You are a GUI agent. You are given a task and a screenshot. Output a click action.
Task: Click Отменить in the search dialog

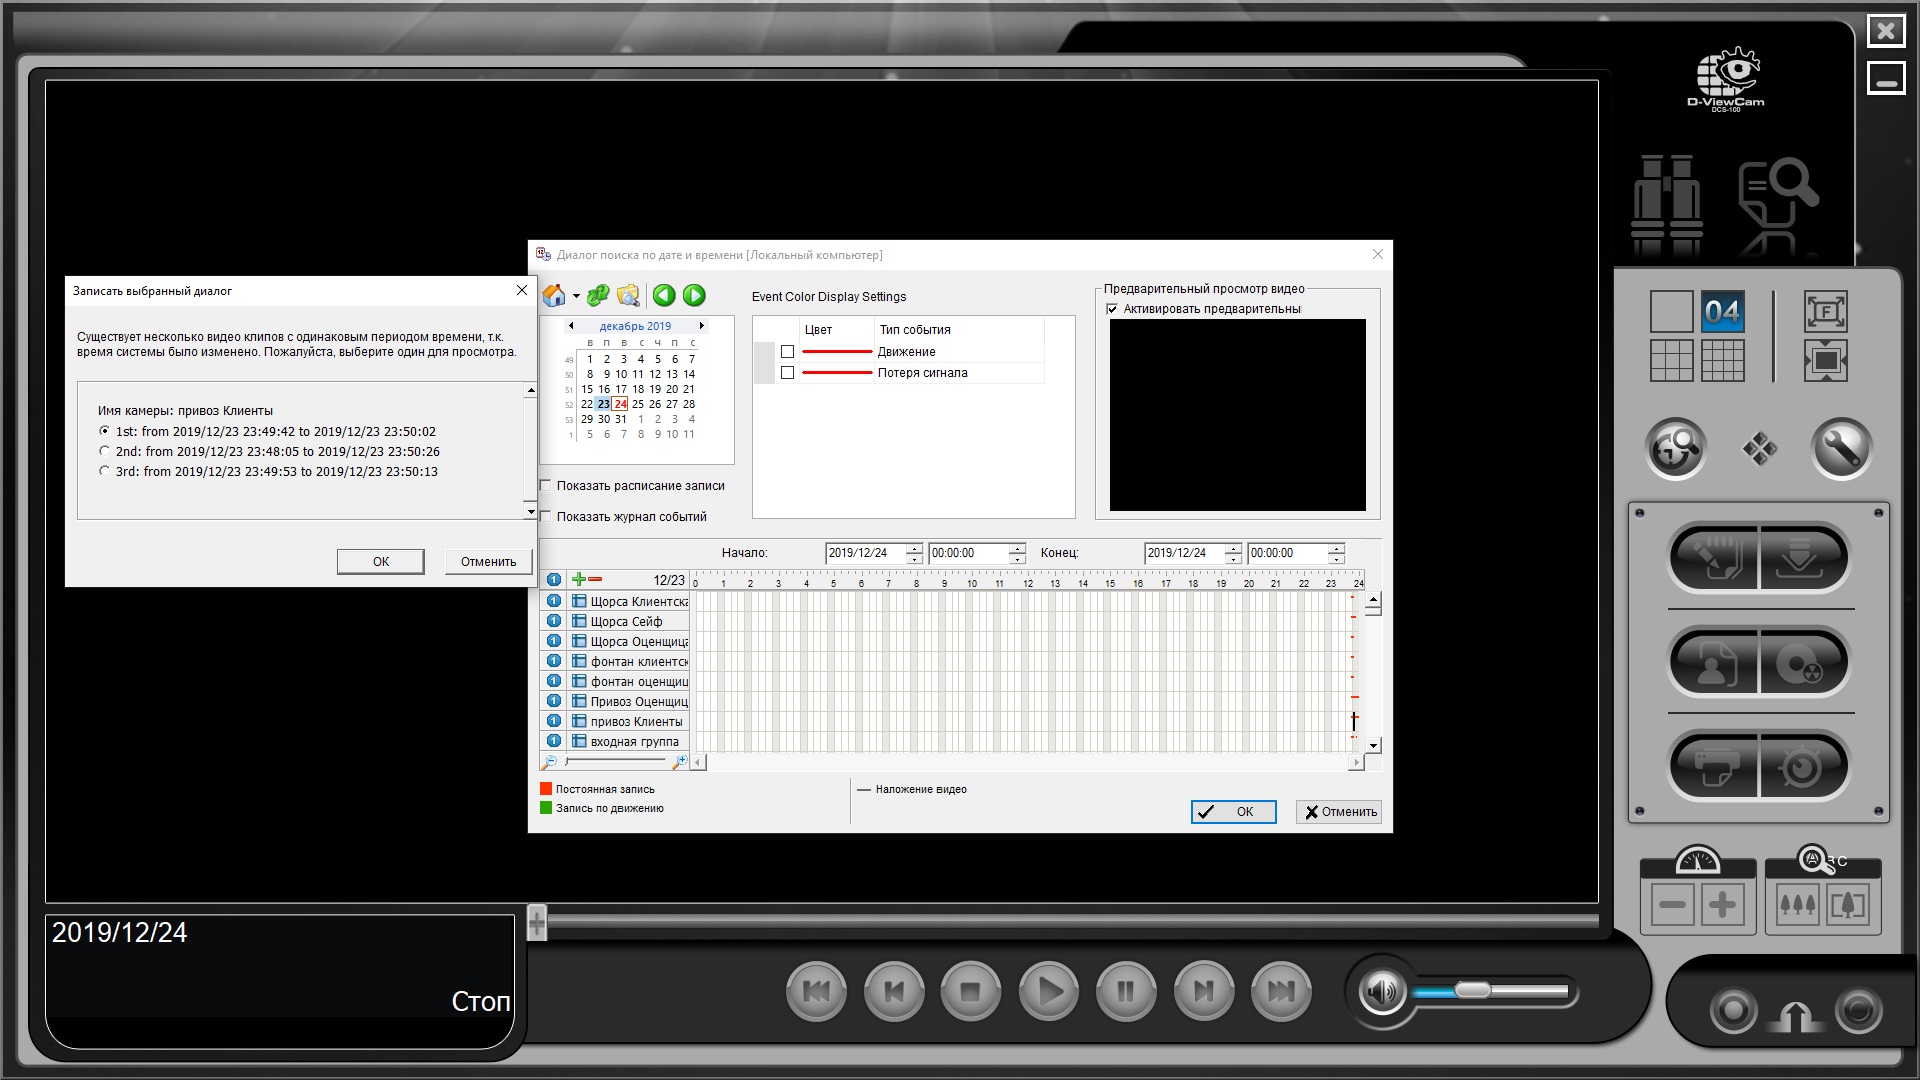click(1339, 812)
